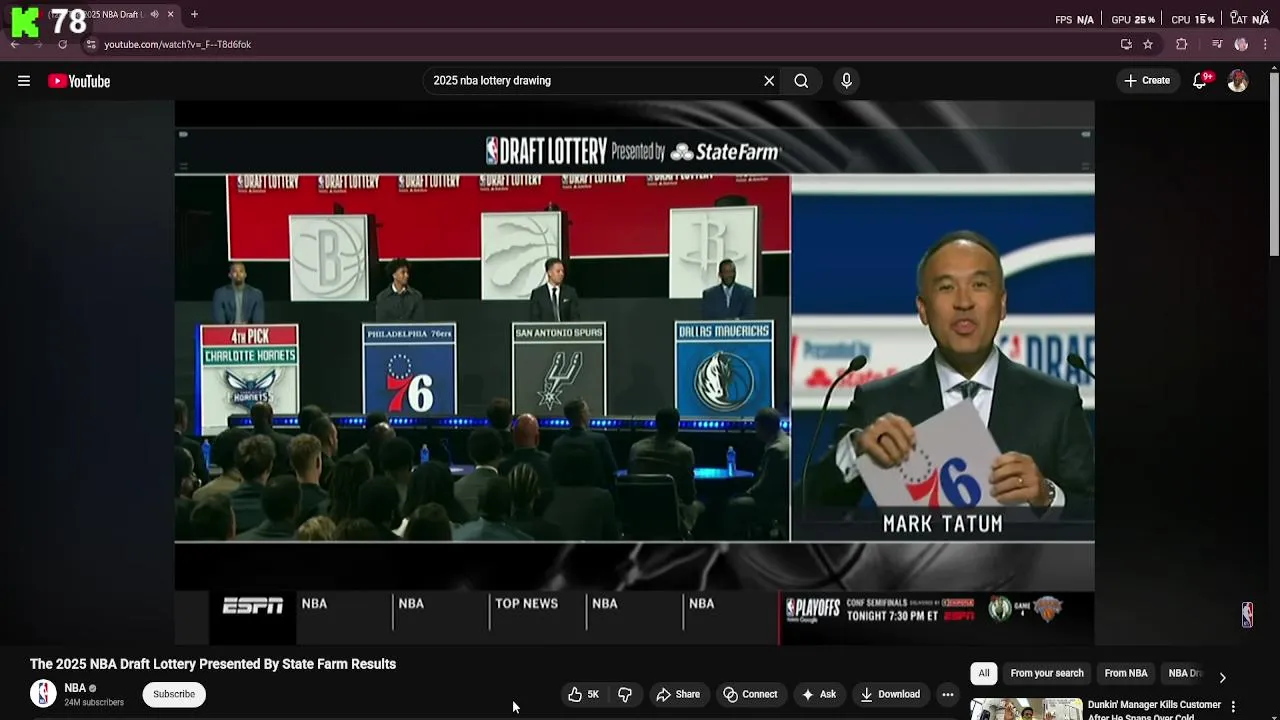Open options for Dunkin' Manager video
Image resolution: width=1280 pixels, height=720 pixels.
(1233, 706)
